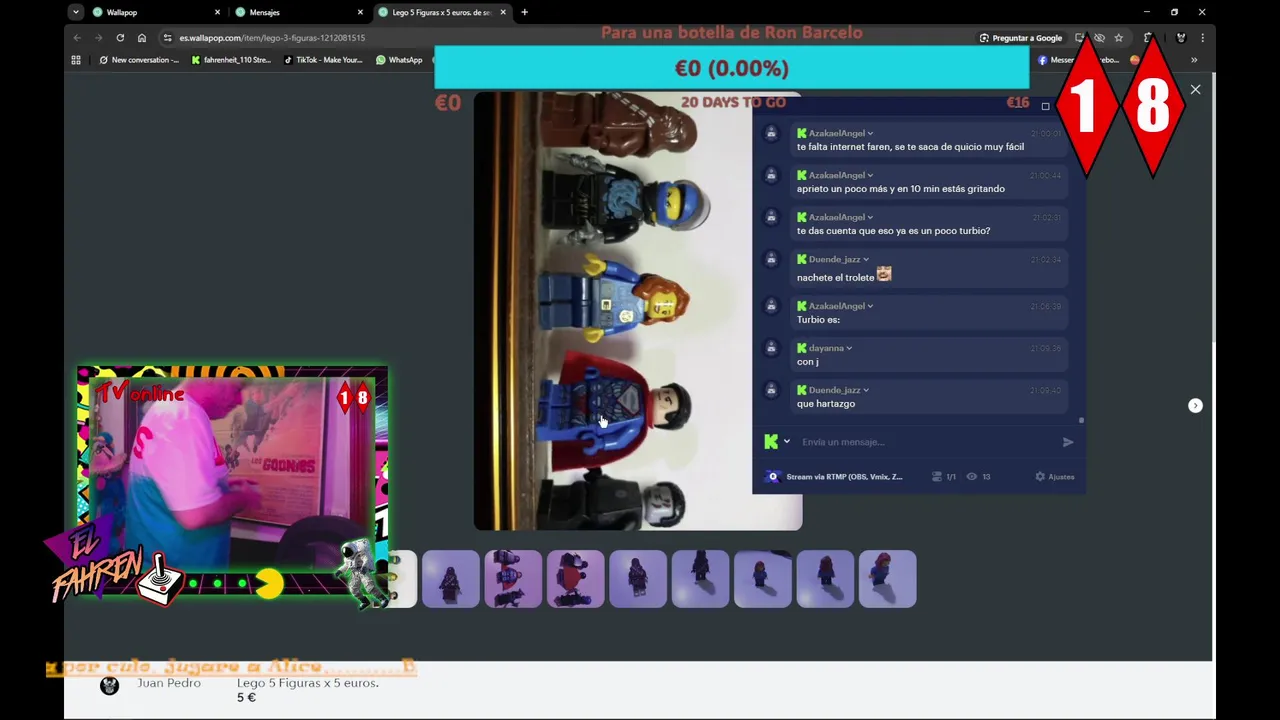
Task: Select the first purple Lego thumbnail
Action: tap(450, 579)
